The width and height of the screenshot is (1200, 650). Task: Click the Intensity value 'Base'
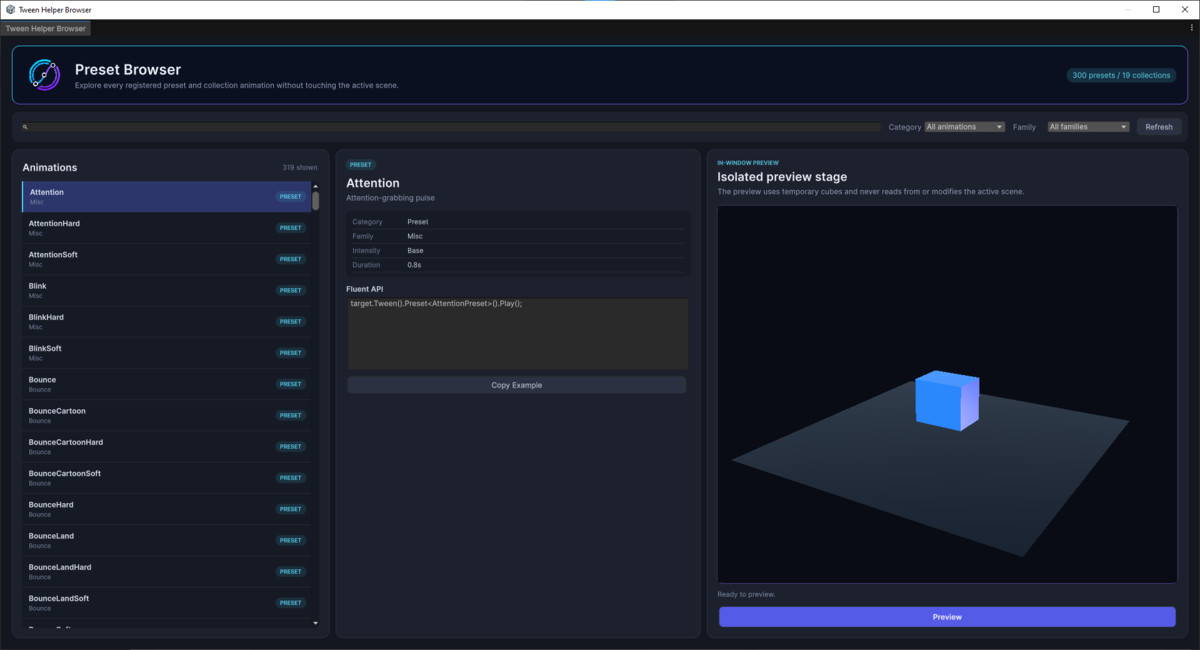pyautogui.click(x=415, y=250)
